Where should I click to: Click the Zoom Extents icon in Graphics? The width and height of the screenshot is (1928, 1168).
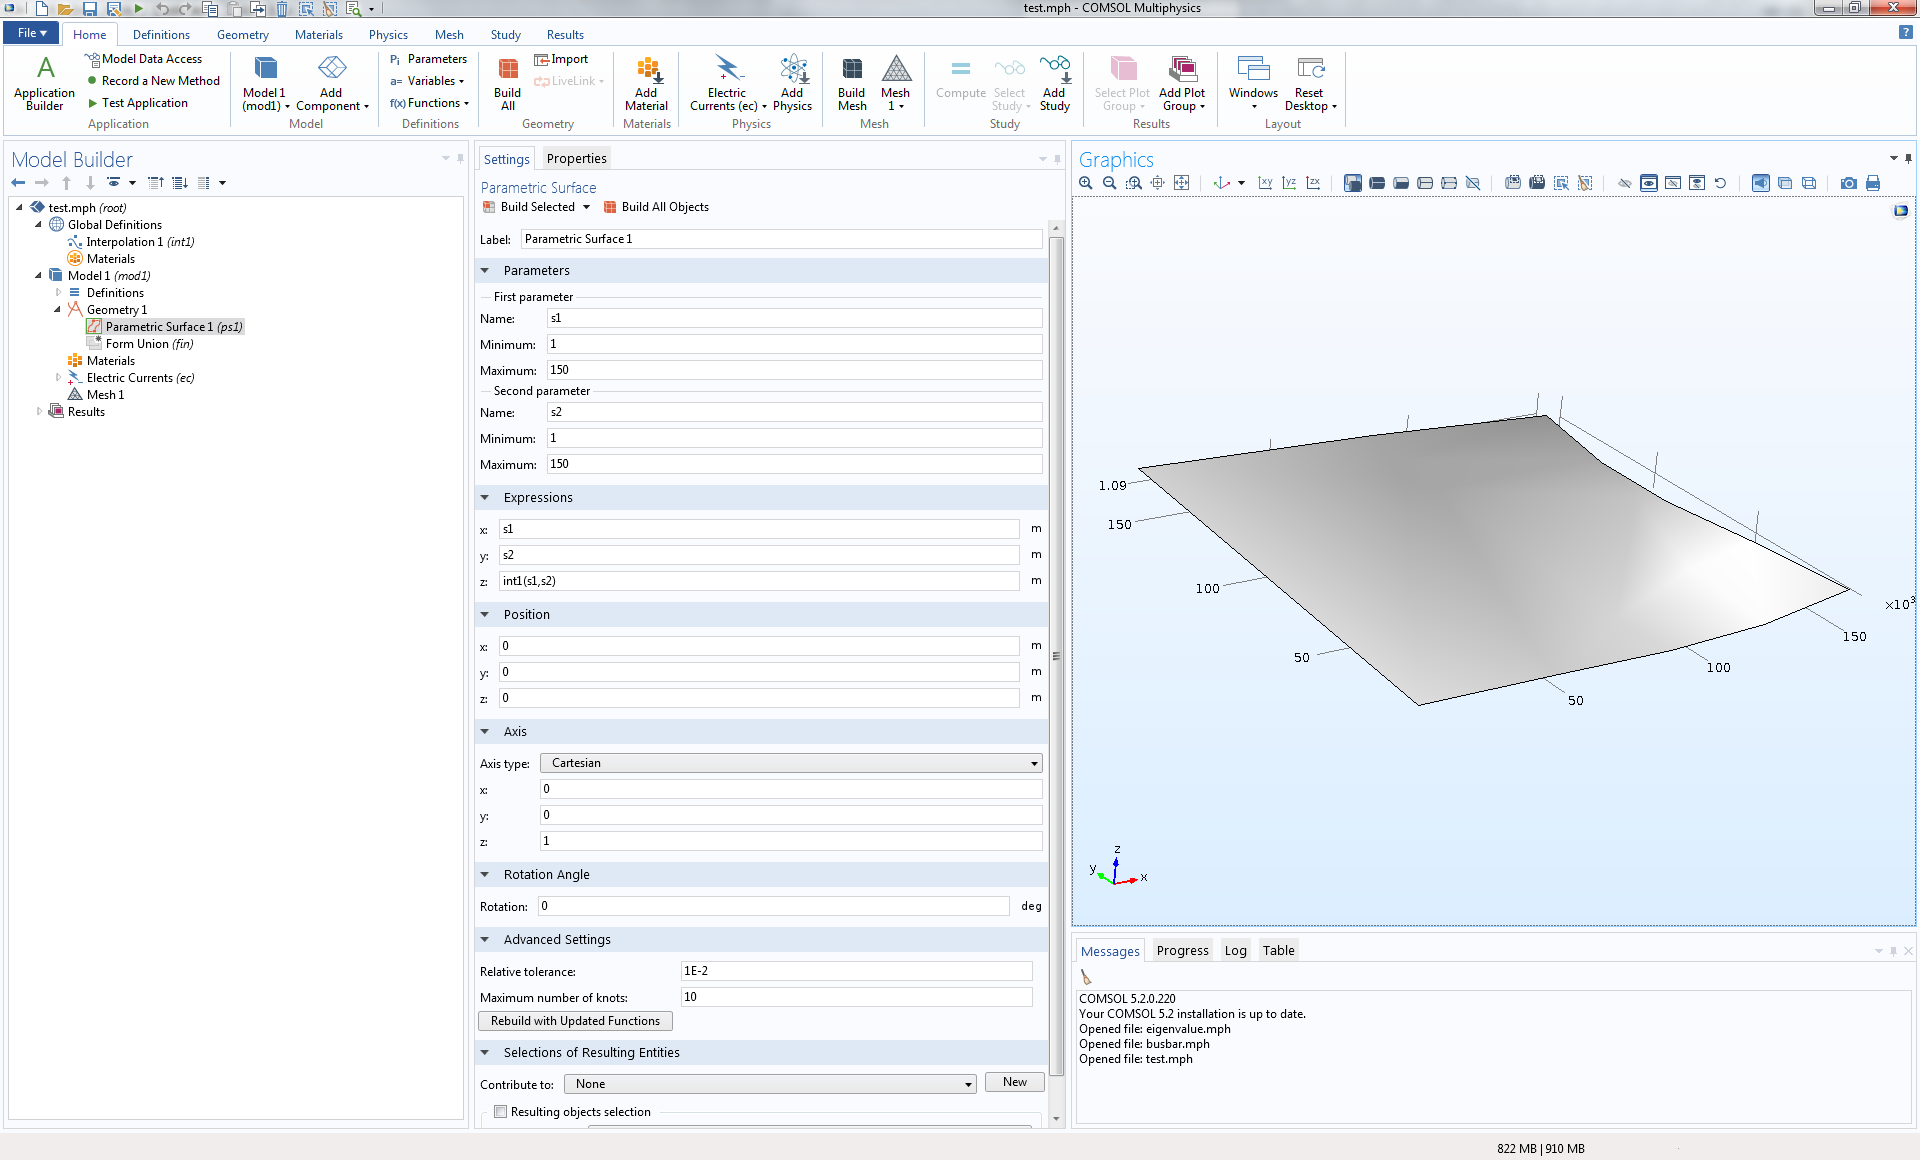(1181, 183)
